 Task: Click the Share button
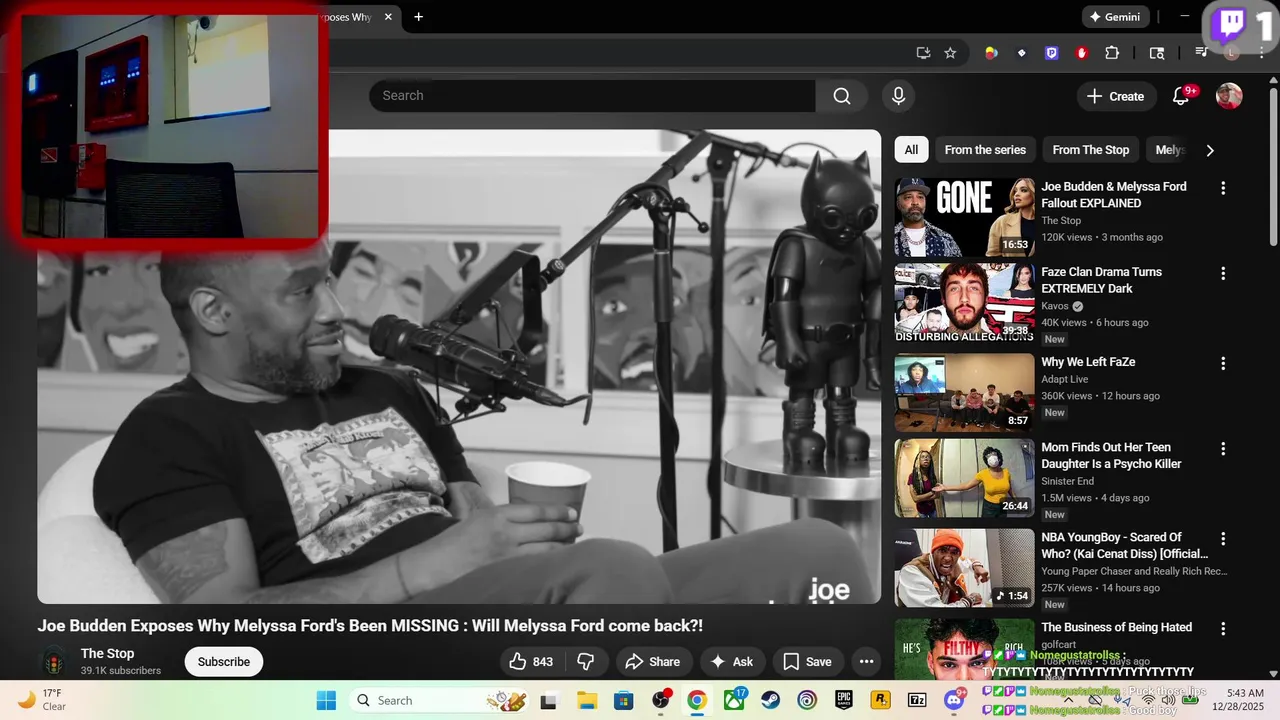[653, 662]
